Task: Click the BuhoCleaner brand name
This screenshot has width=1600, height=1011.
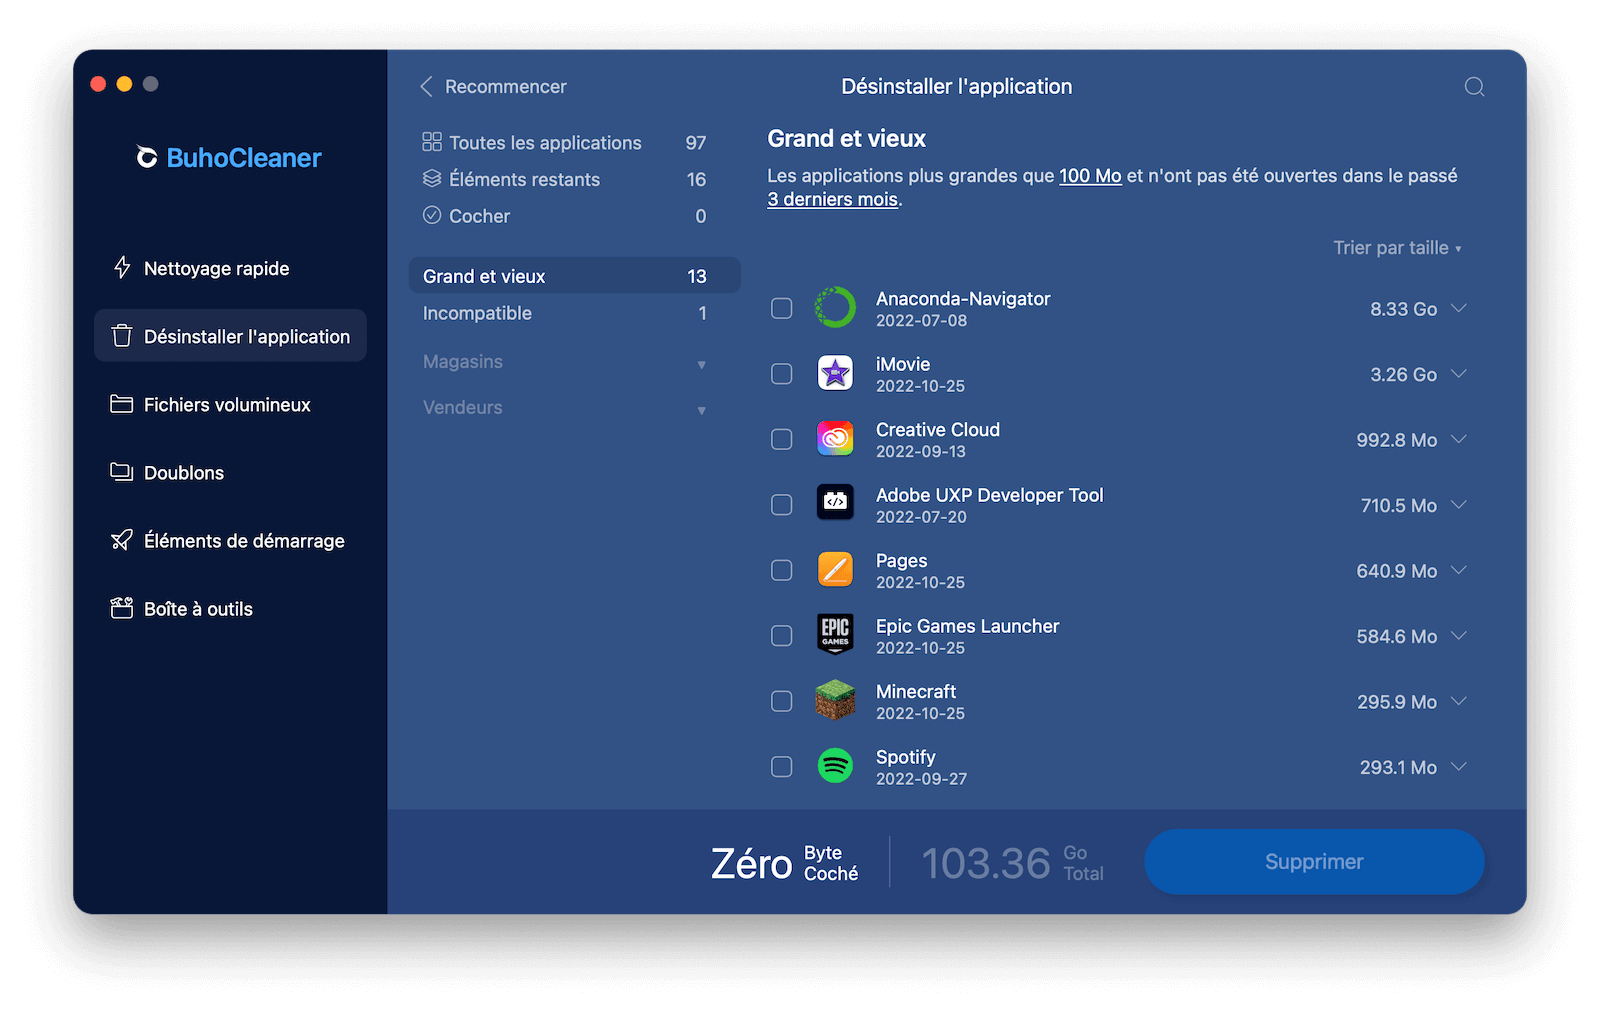Action: pyautogui.click(x=244, y=158)
